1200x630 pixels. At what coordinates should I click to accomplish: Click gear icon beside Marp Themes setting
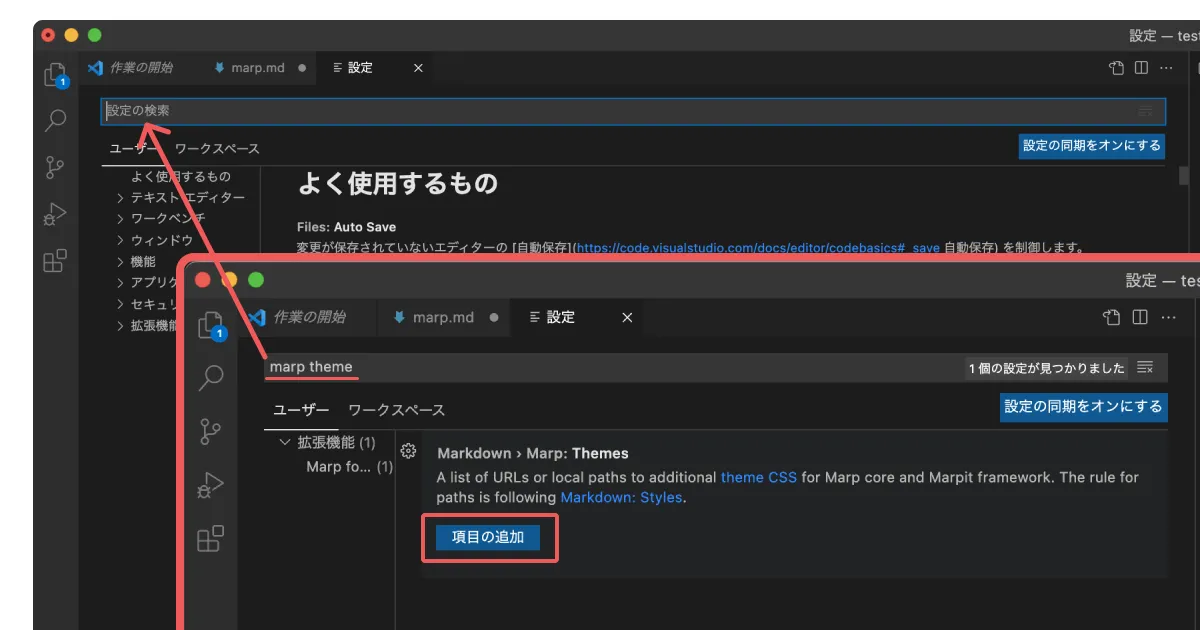pyautogui.click(x=408, y=451)
